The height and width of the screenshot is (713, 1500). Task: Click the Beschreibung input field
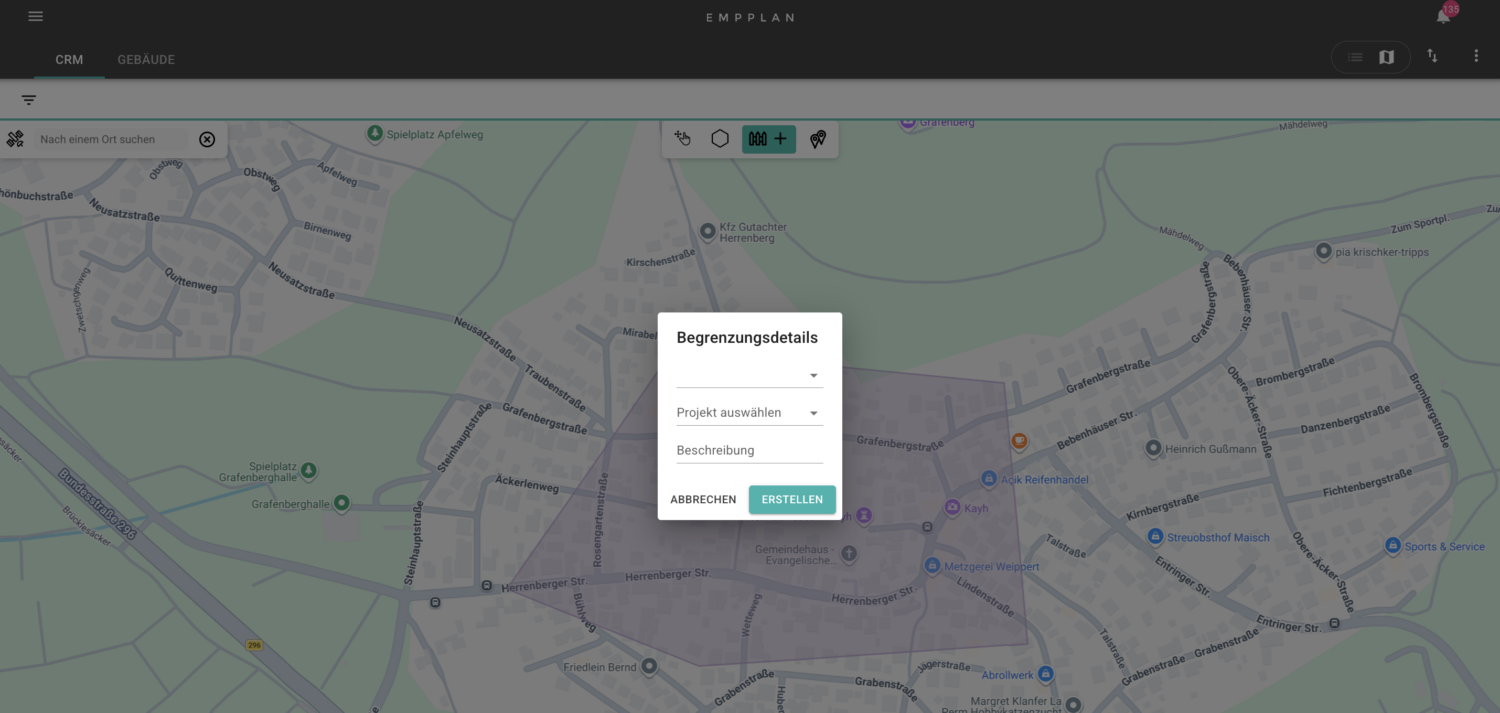[x=749, y=451]
